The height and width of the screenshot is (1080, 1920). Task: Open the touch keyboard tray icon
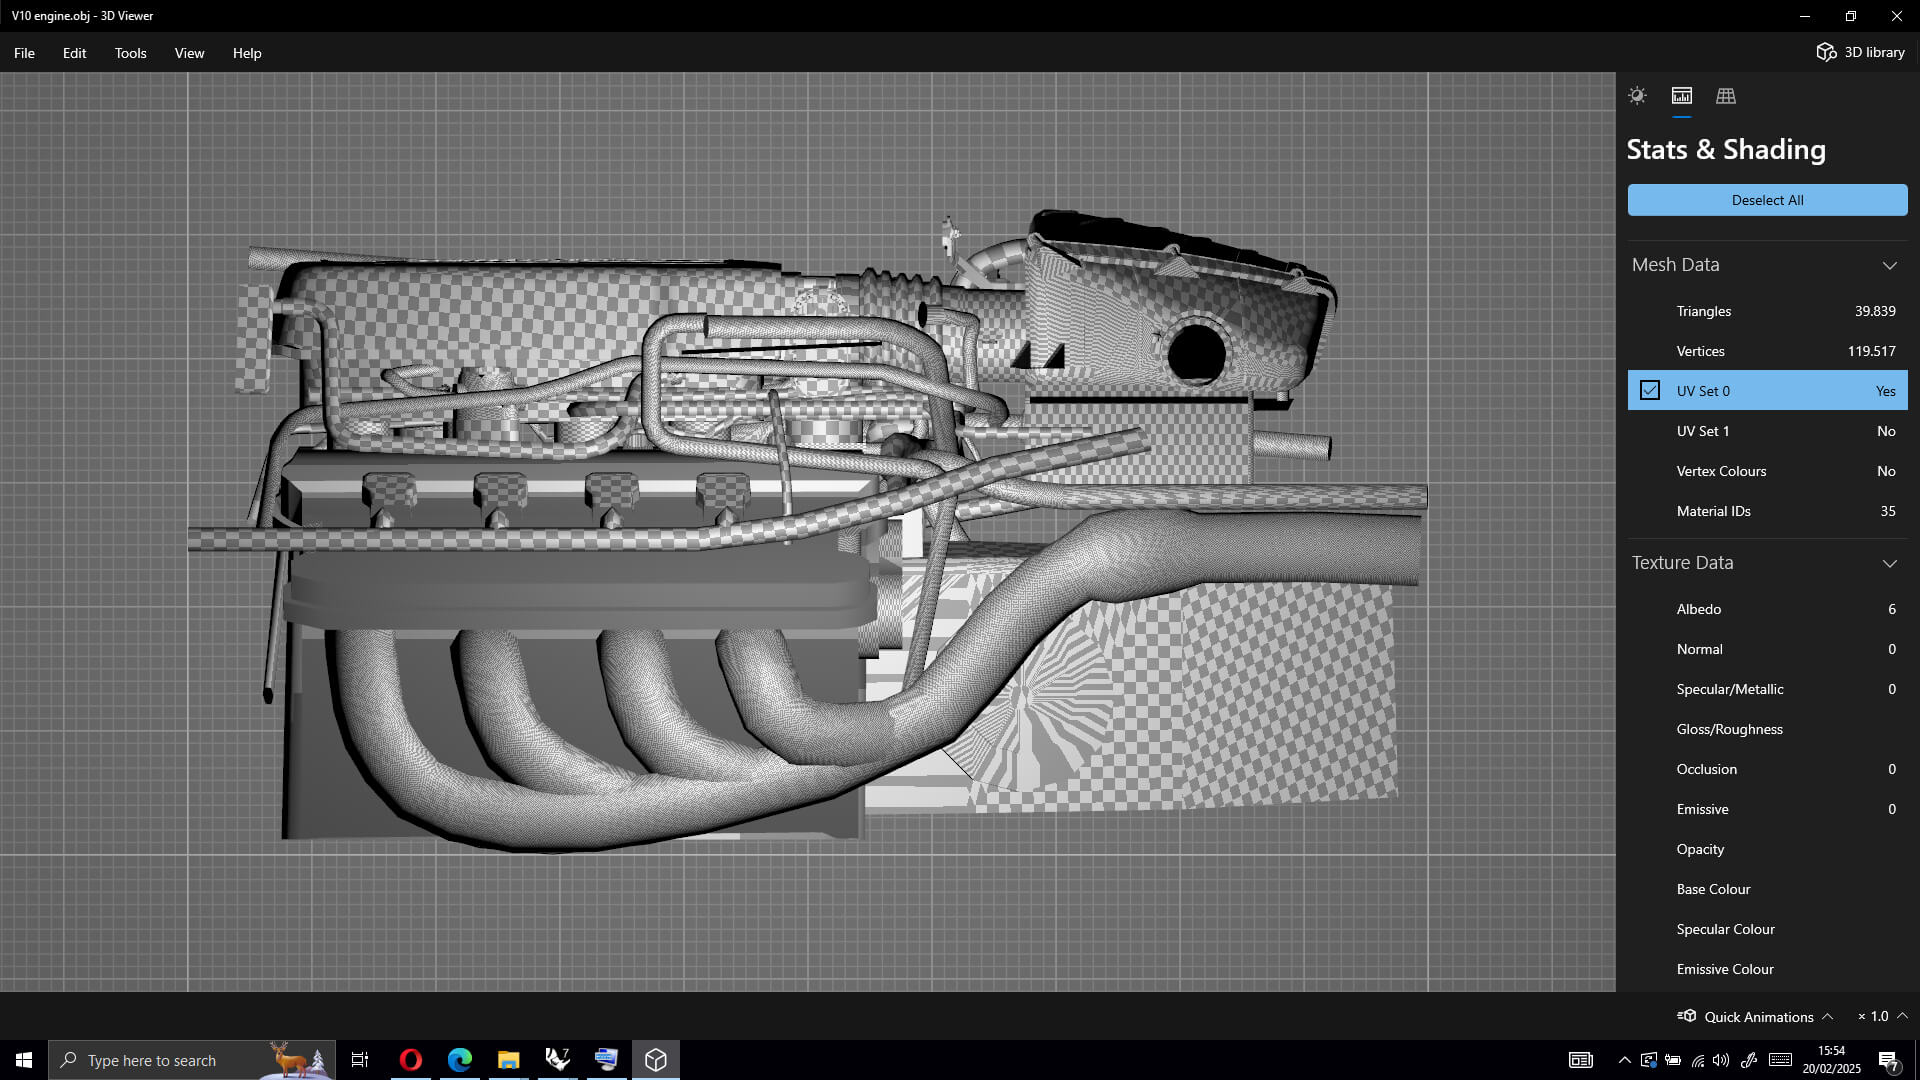click(x=1780, y=1060)
